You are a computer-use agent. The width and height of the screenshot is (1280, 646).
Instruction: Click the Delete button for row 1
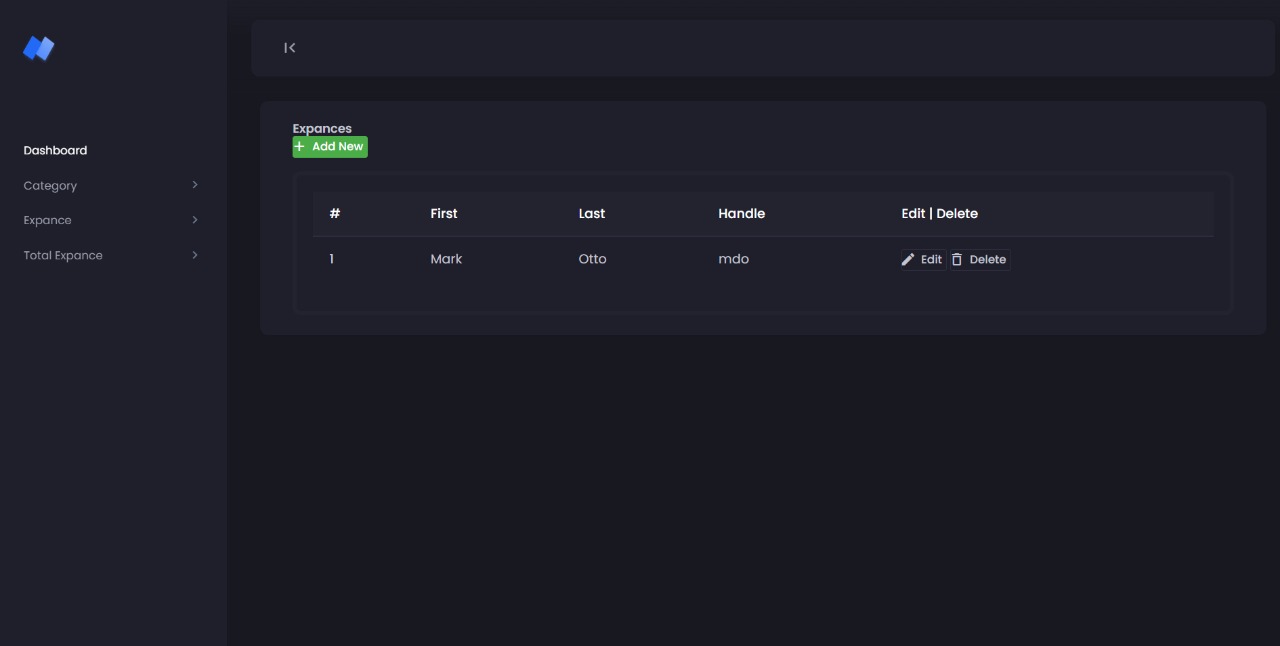click(x=980, y=259)
